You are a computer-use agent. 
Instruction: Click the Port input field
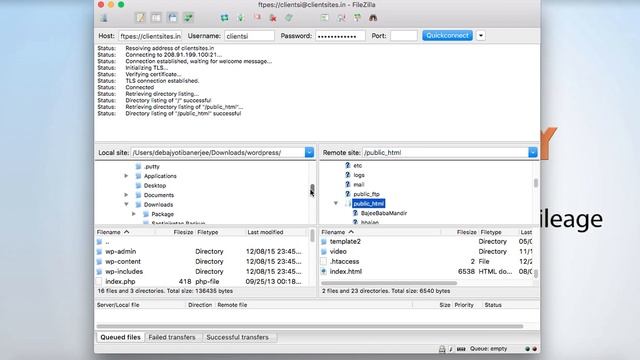tap(404, 36)
